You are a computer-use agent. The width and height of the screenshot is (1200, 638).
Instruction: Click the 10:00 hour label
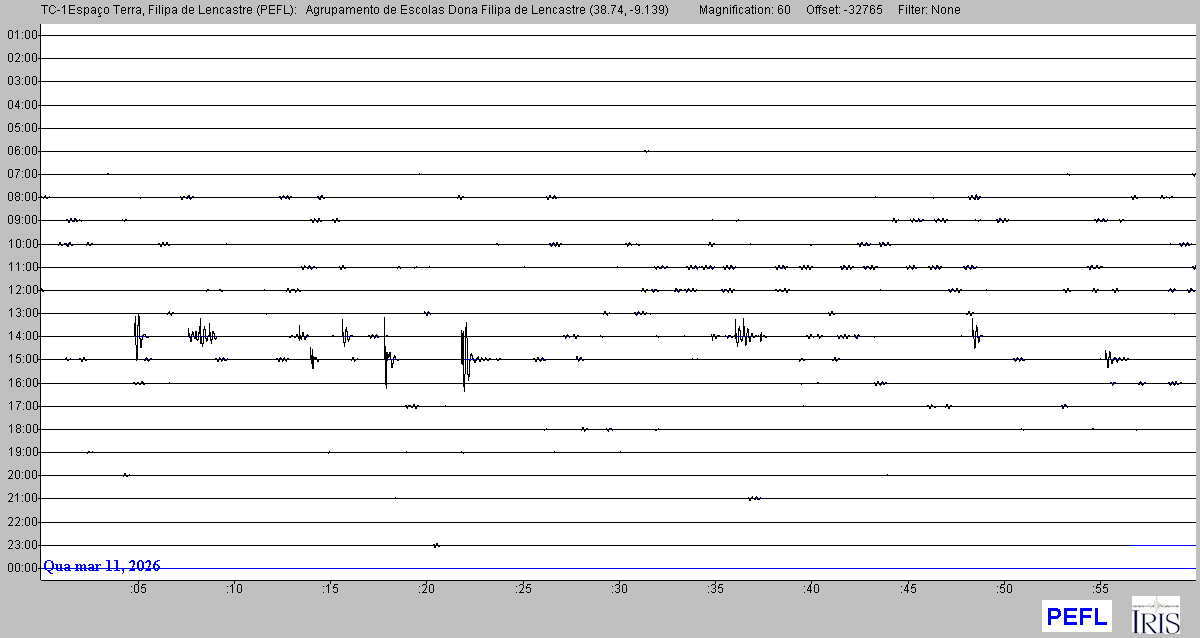click(x=22, y=244)
